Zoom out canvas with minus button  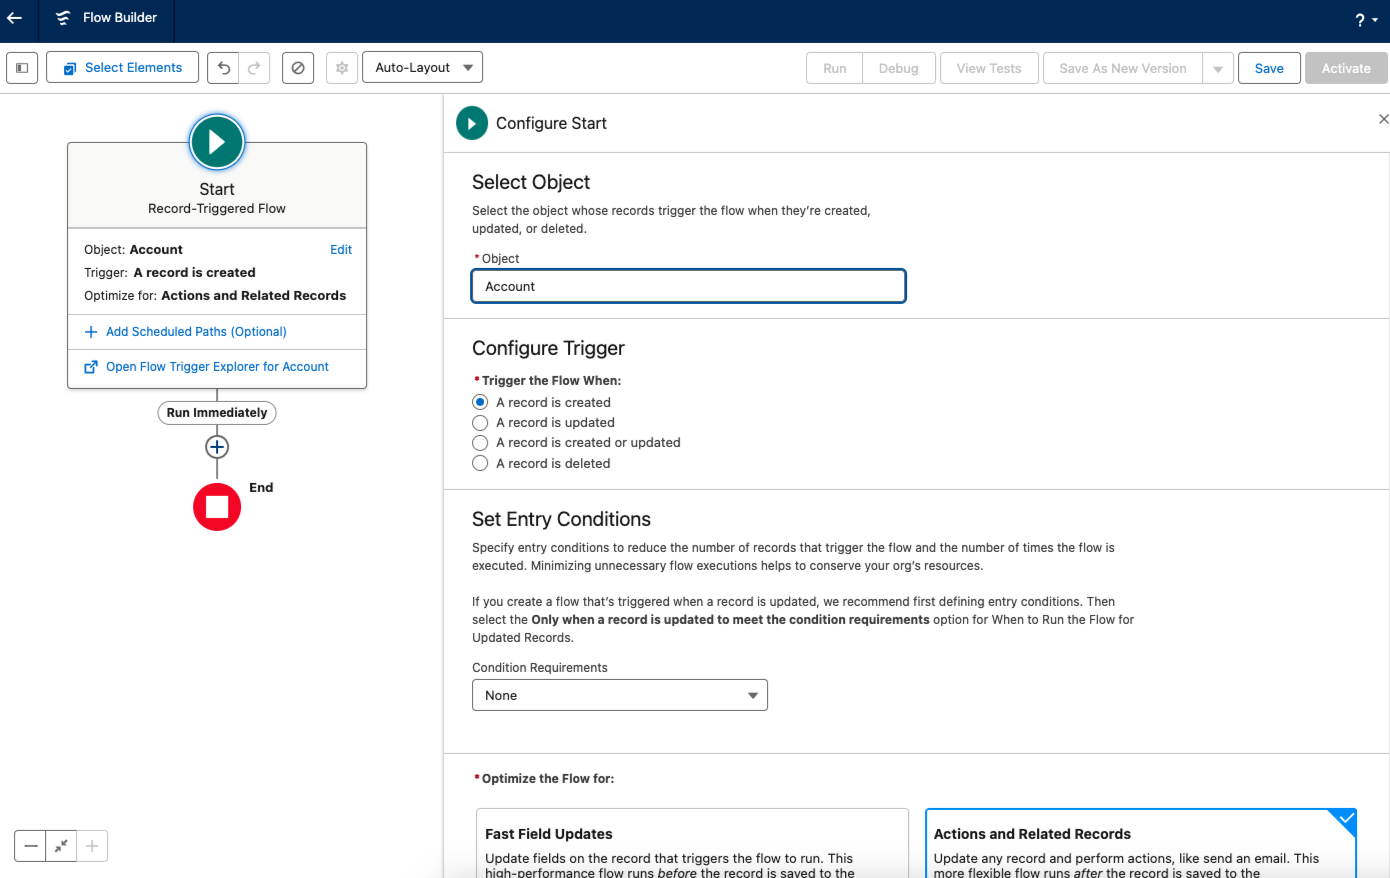coord(30,846)
